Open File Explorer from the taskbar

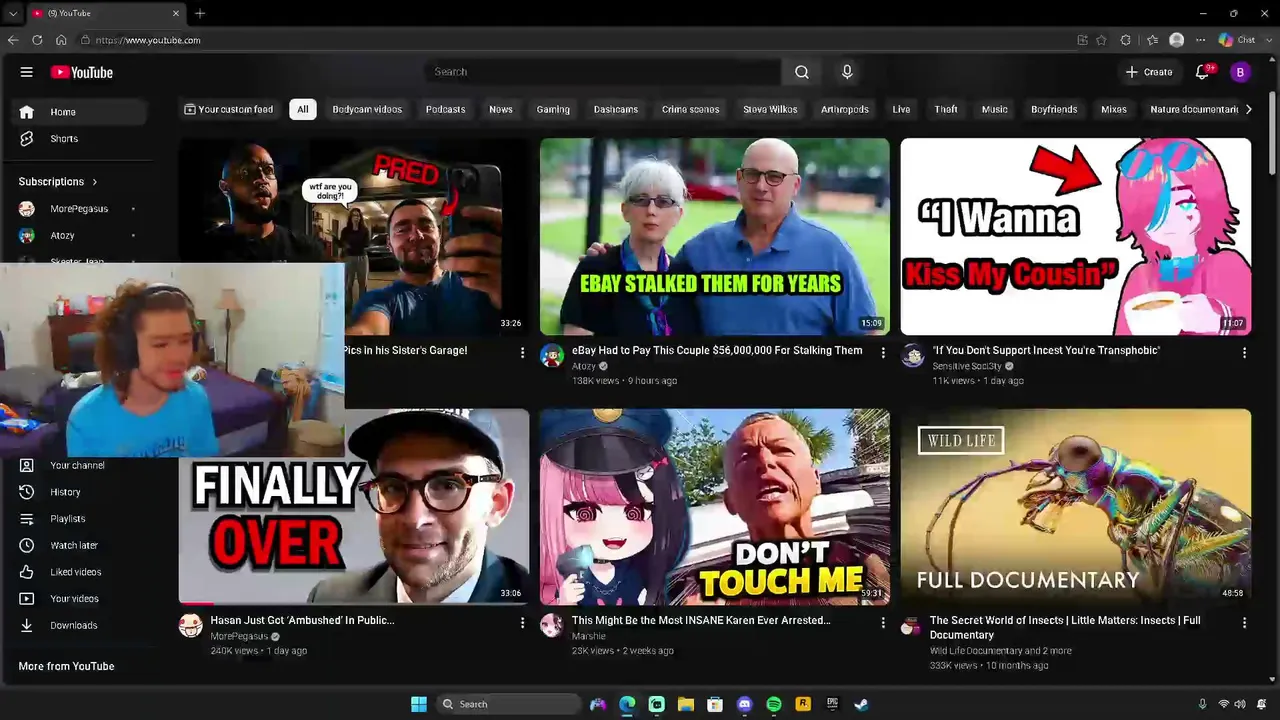[x=686, y=704]
